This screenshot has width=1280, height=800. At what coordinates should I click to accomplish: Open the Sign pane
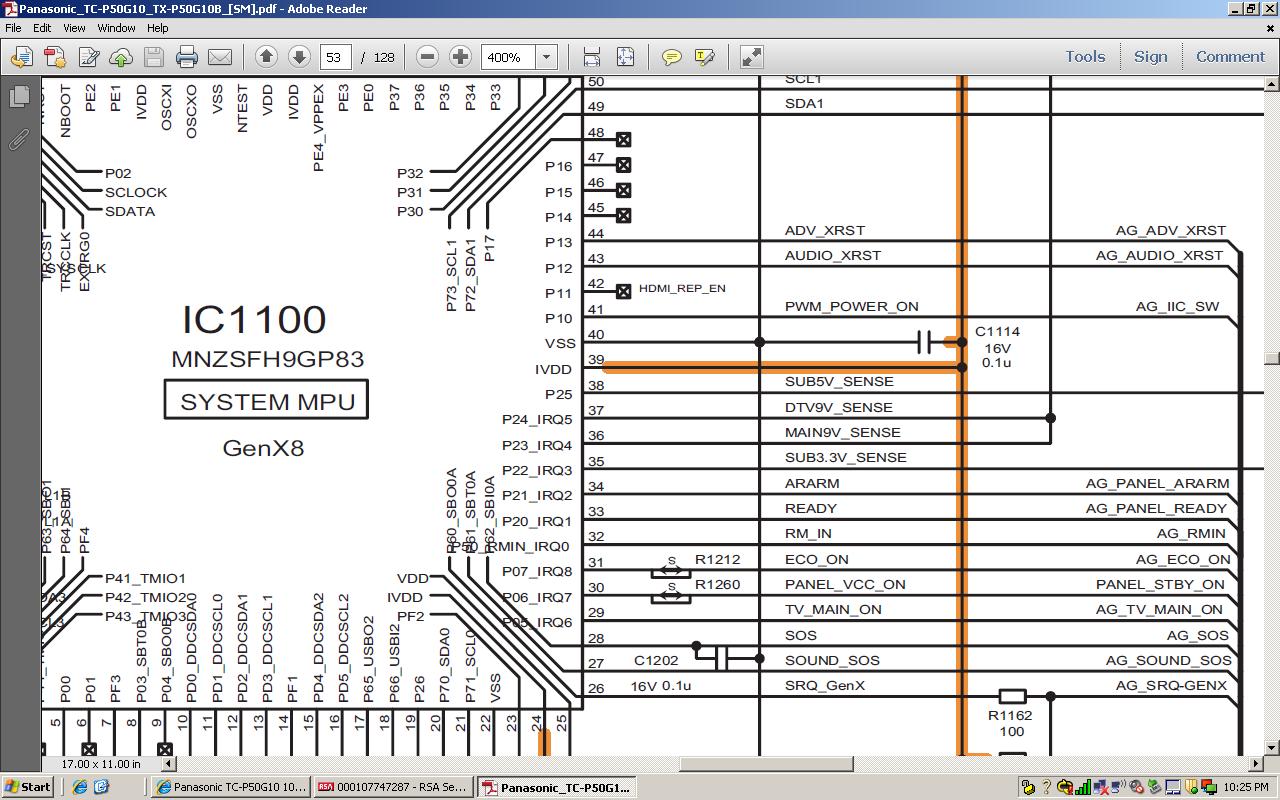click(1150, 57)
